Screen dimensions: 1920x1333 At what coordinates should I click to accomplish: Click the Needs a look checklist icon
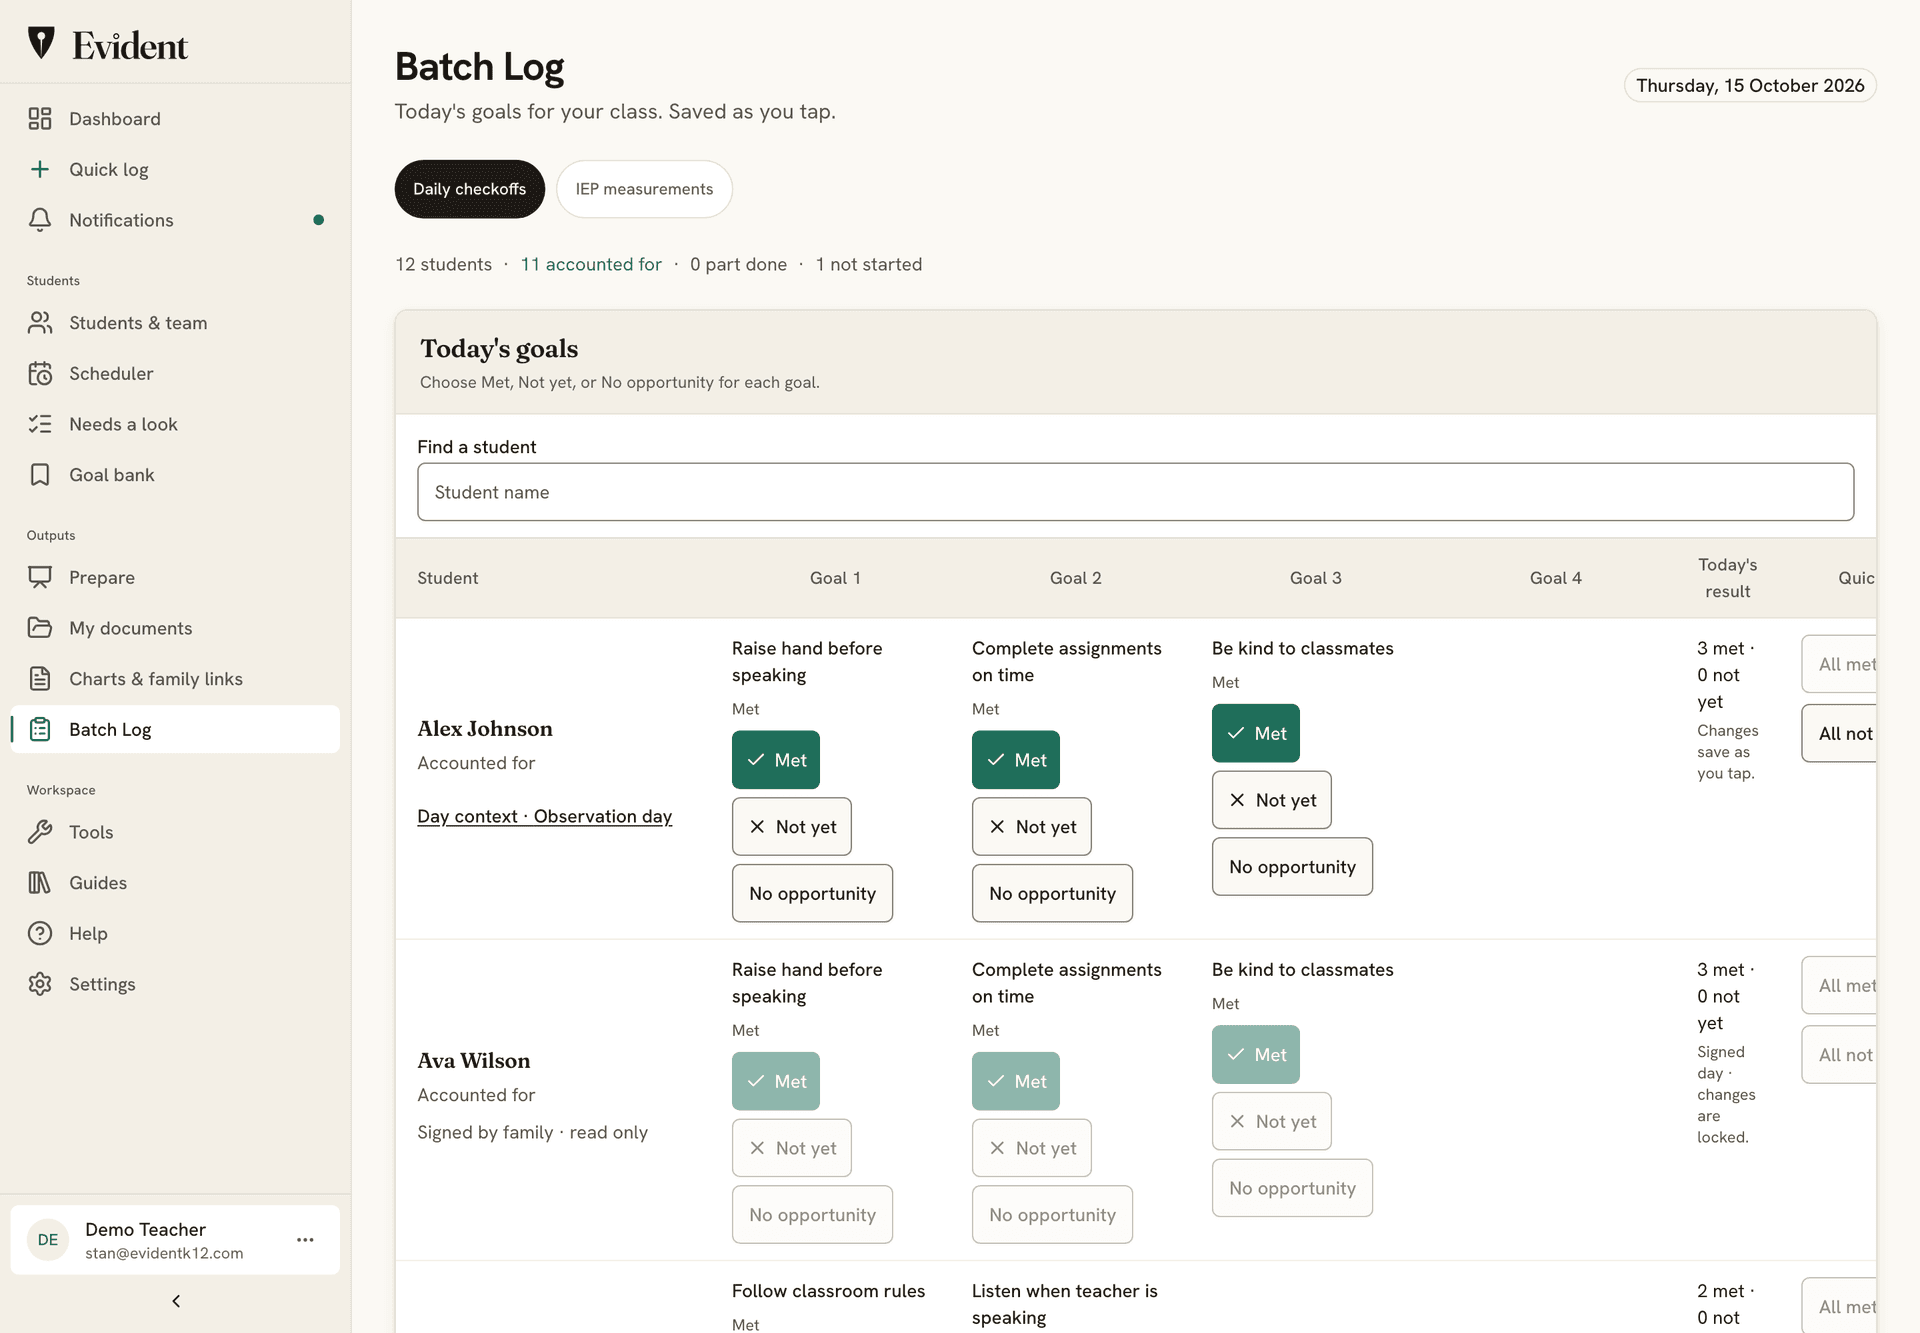[x=40, y=424]
